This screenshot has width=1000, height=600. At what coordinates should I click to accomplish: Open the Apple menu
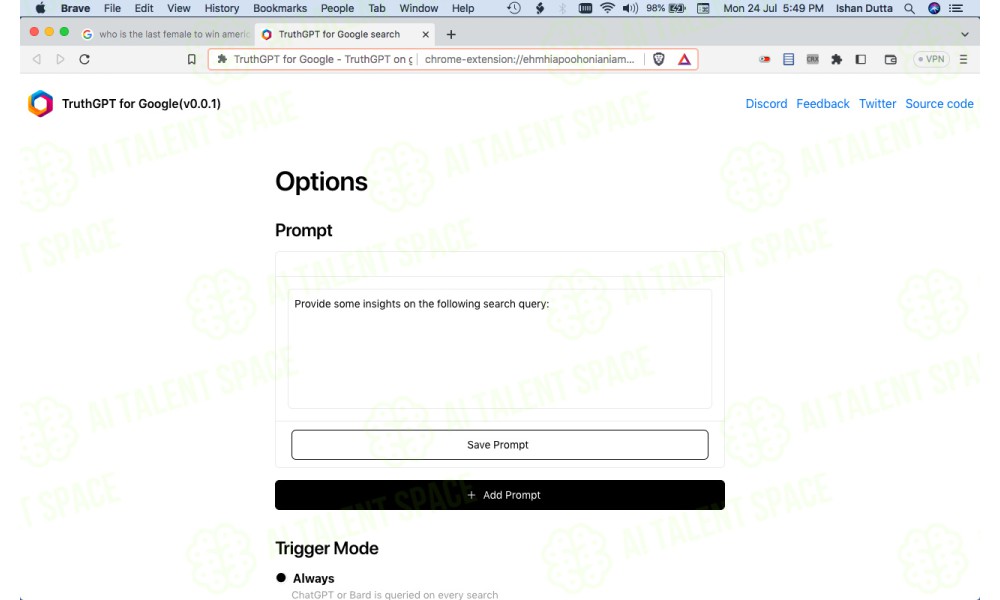click(x=40, y=8)
